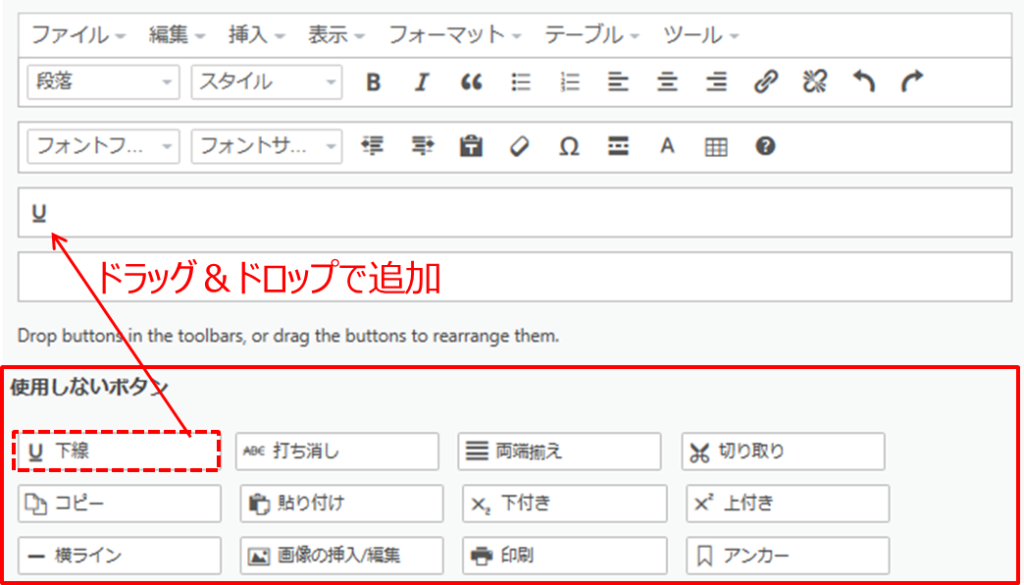Screen dimensions: 1024x585
Task: Expand the スタイル style dropdown
Action: pyautogui.click(x=266, y=83)
